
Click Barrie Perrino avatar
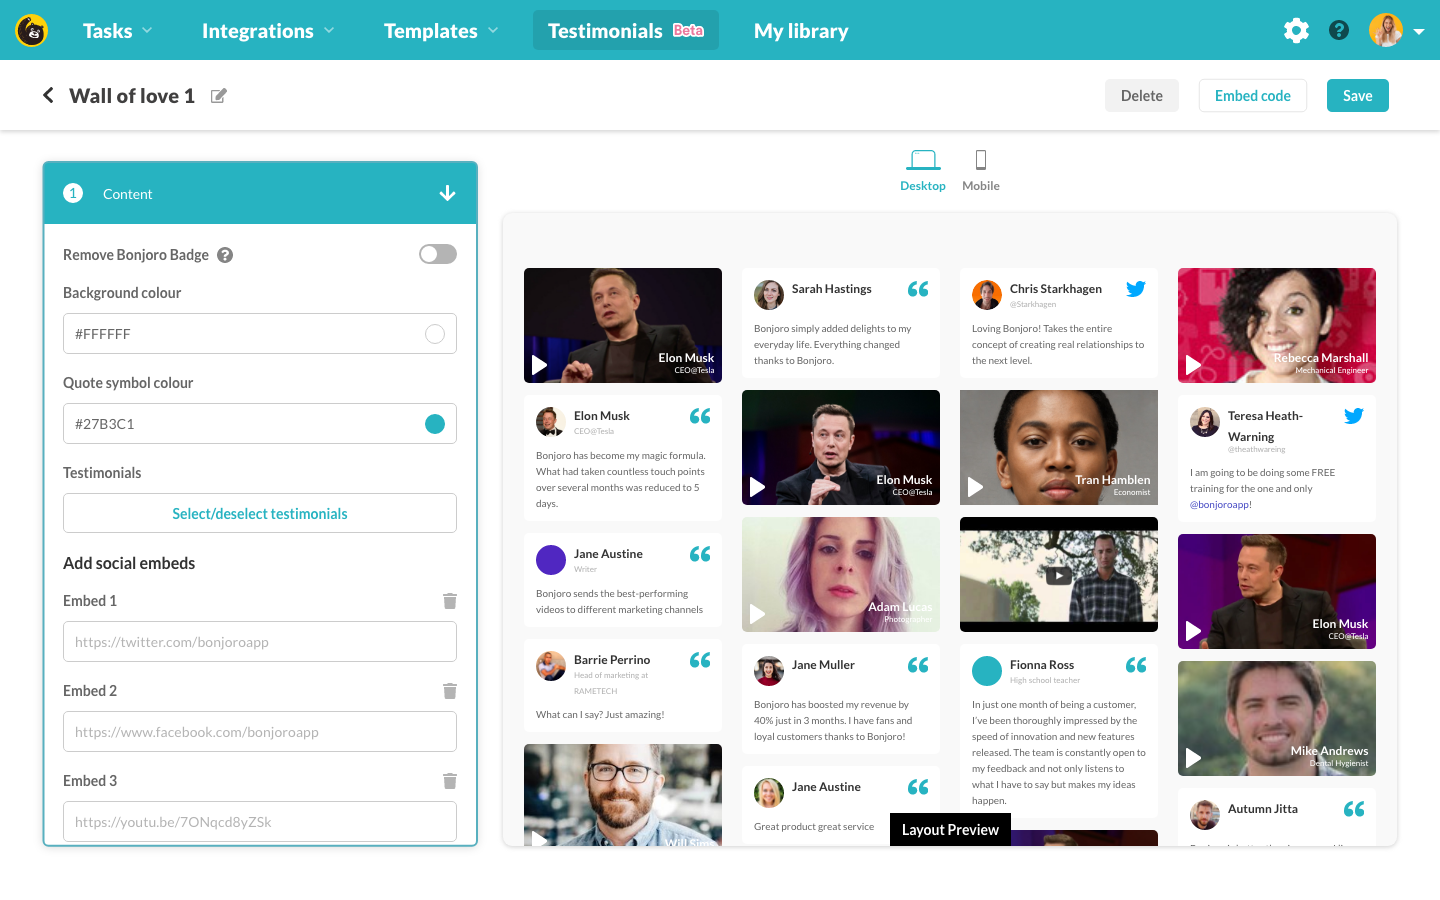tap(551, 666)
